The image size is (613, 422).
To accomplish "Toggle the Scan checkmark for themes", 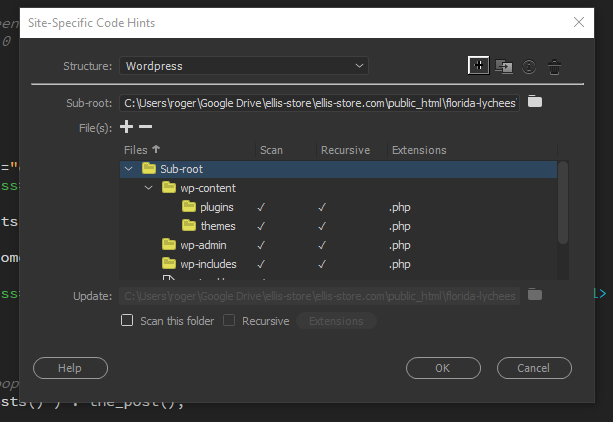I will coord(261,226).
